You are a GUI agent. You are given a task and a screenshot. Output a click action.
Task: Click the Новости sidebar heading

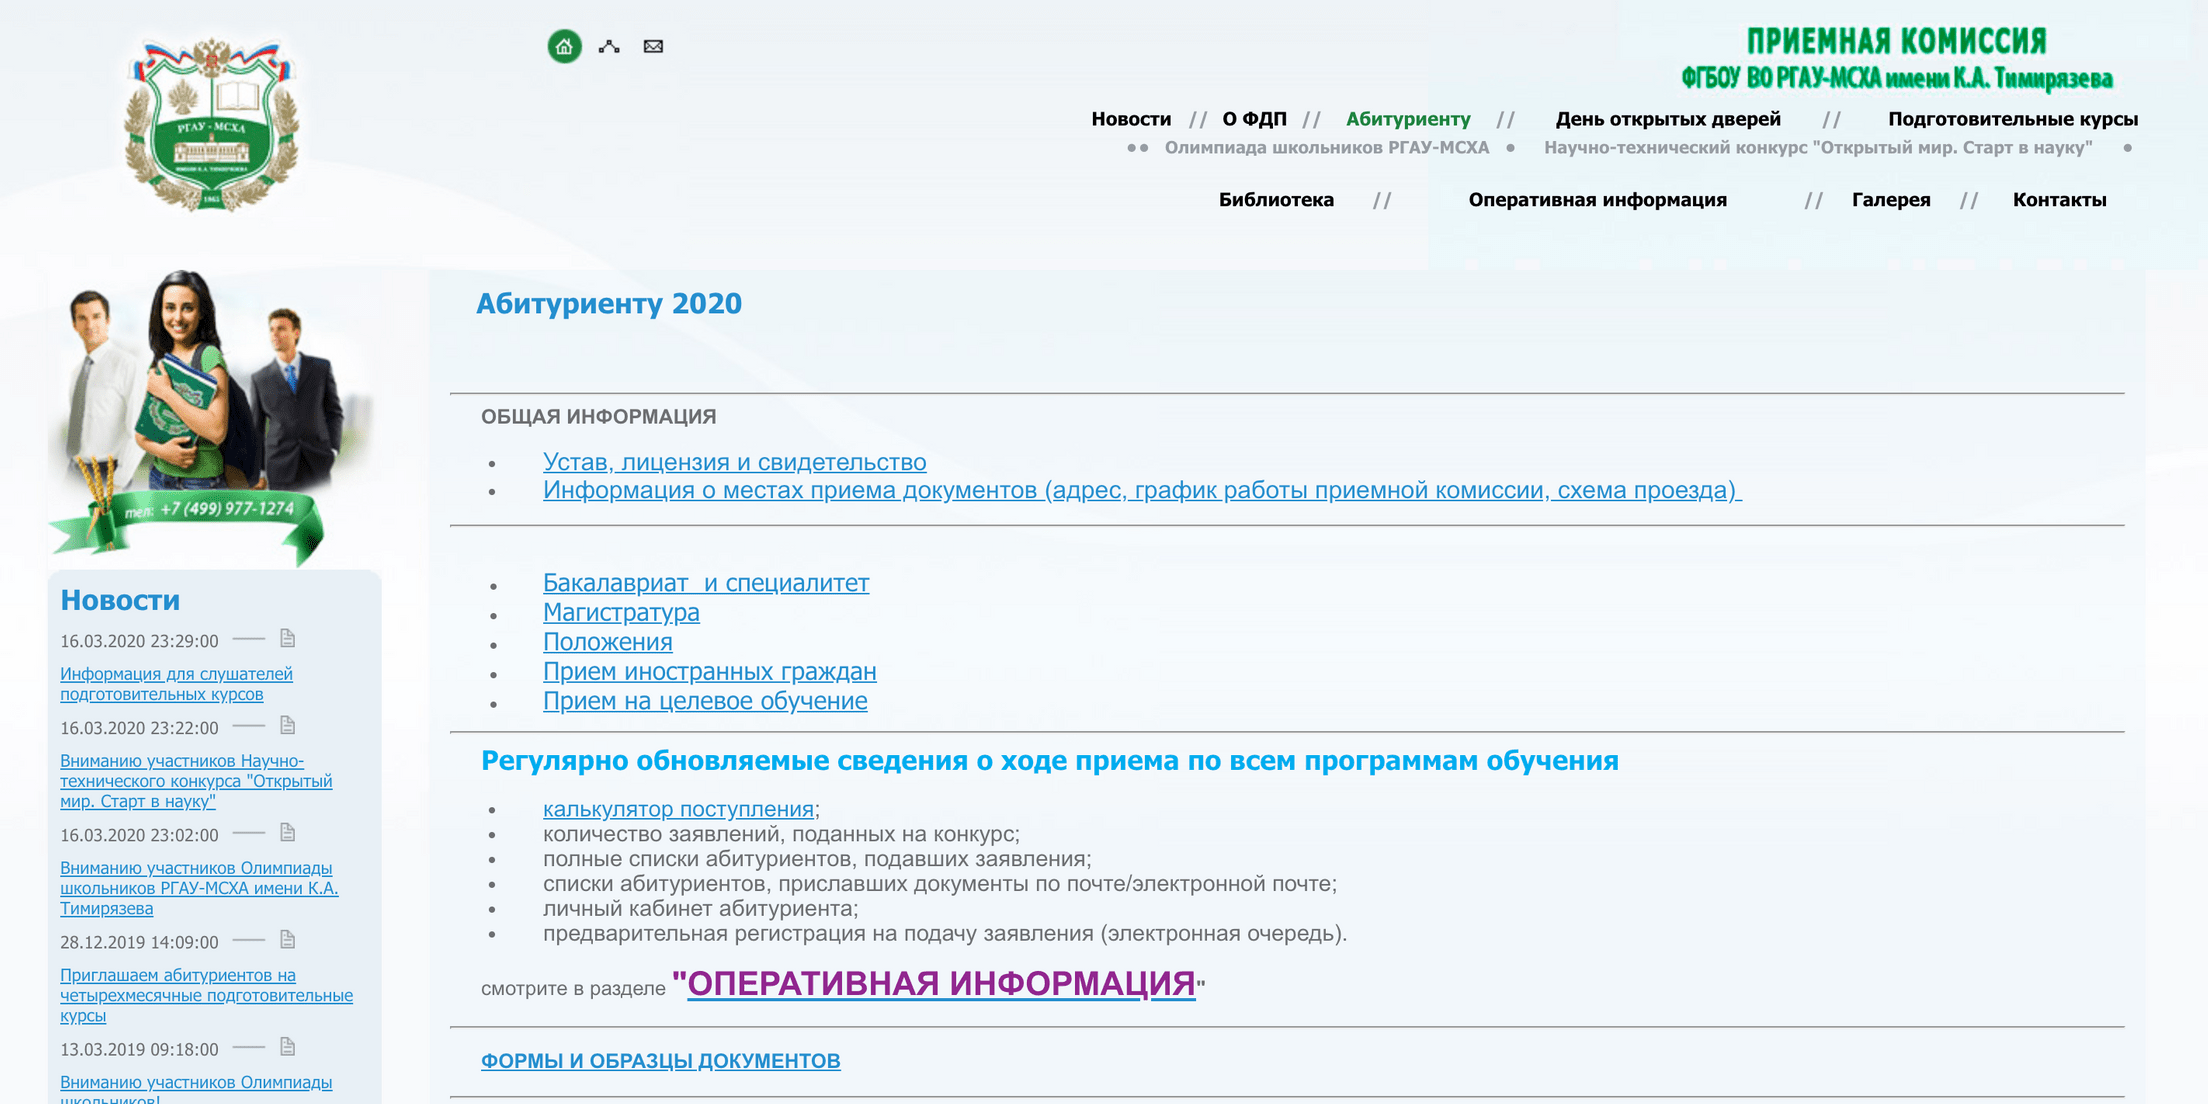(120, 600)
